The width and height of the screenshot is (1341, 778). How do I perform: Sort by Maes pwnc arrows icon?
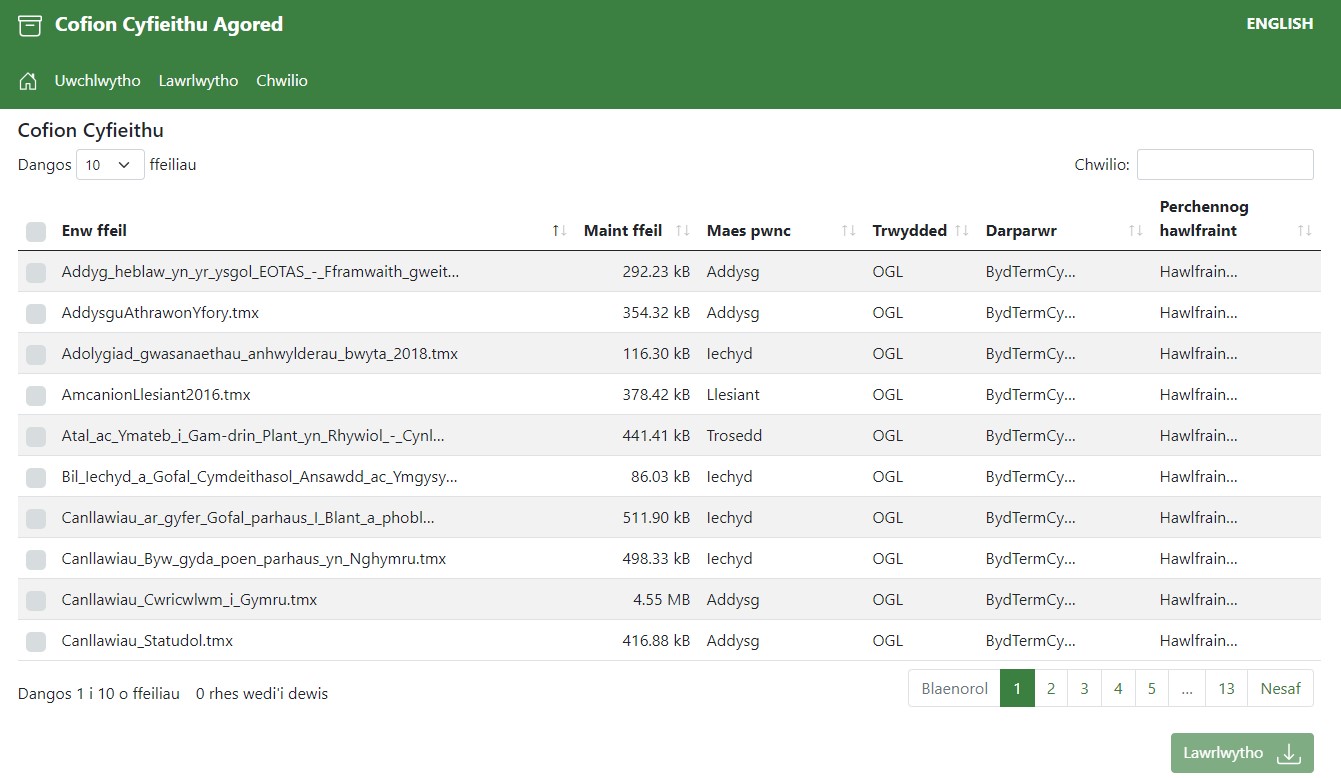click(849, 231)
